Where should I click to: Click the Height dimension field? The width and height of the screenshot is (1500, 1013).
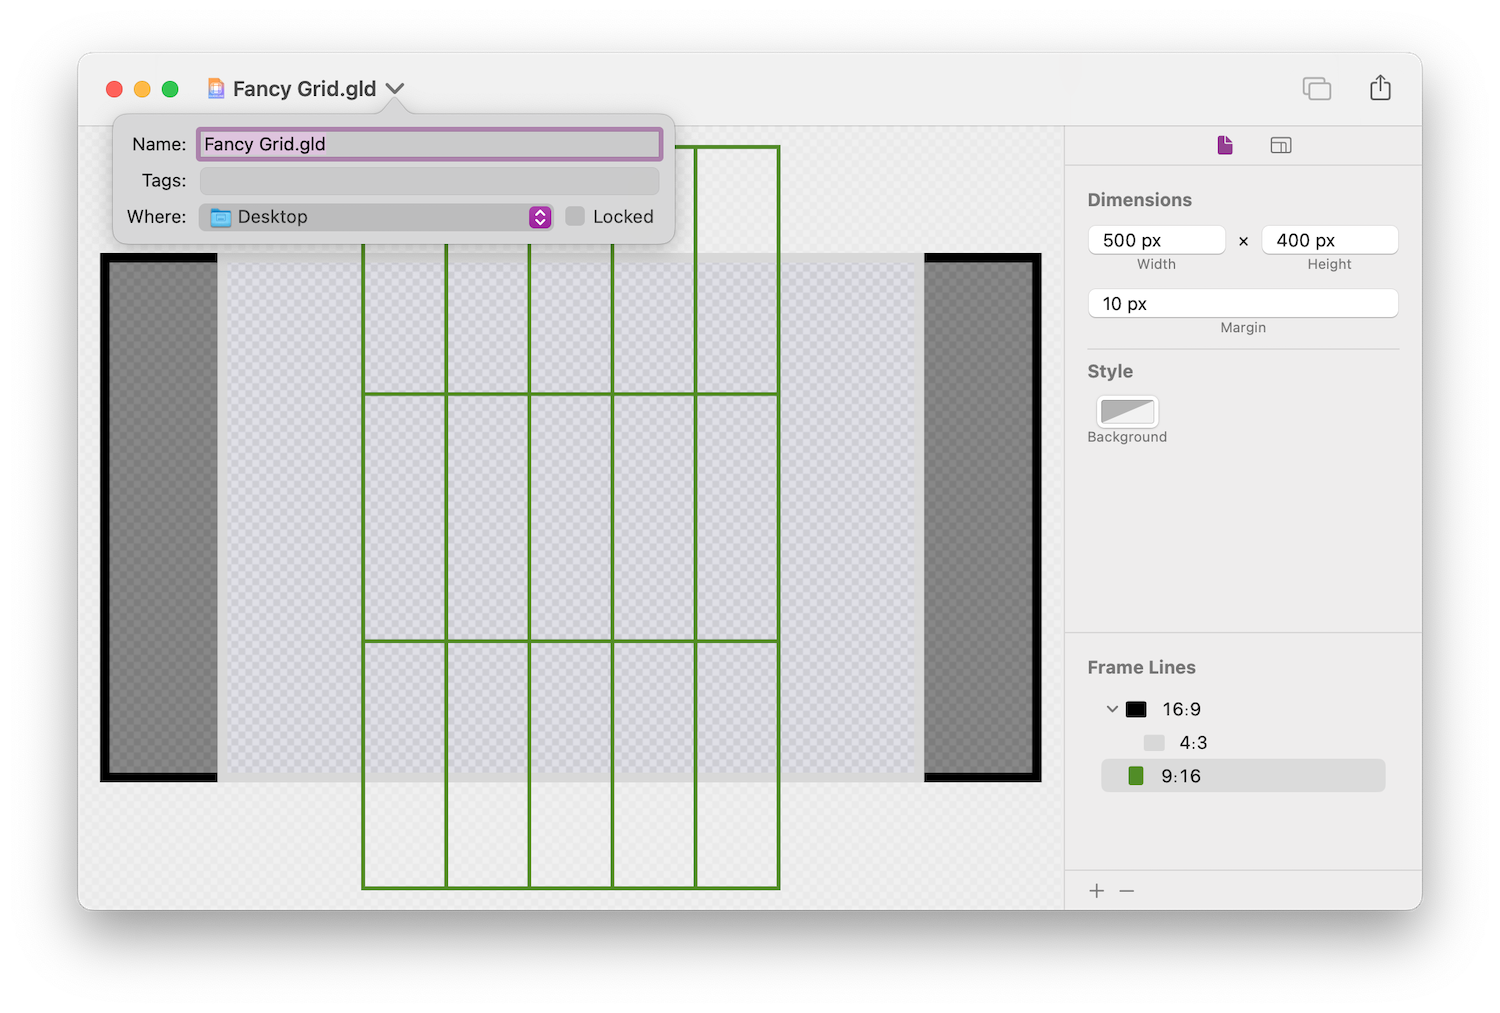click(x=1329, y=240)
